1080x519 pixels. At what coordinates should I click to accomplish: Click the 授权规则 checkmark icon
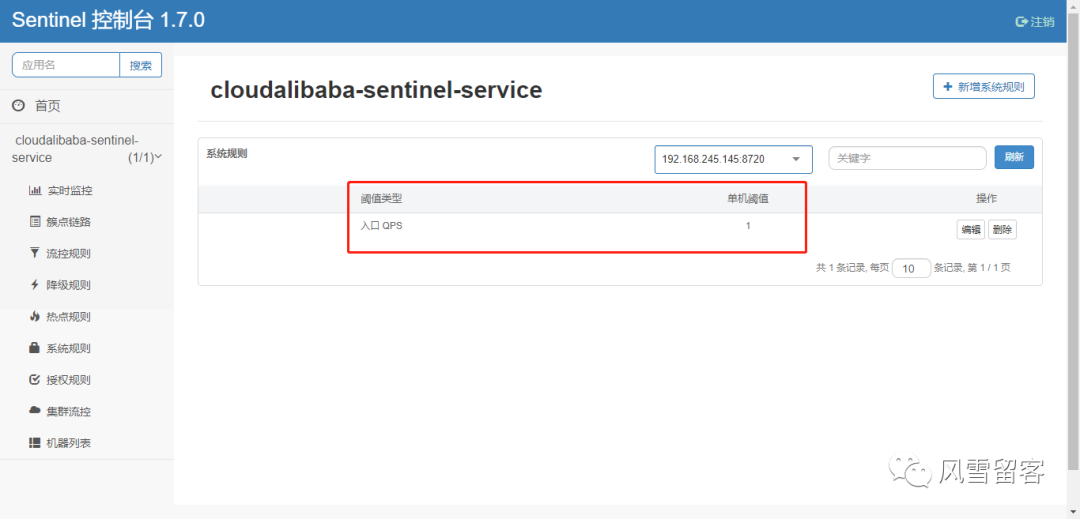pos(35,380)
